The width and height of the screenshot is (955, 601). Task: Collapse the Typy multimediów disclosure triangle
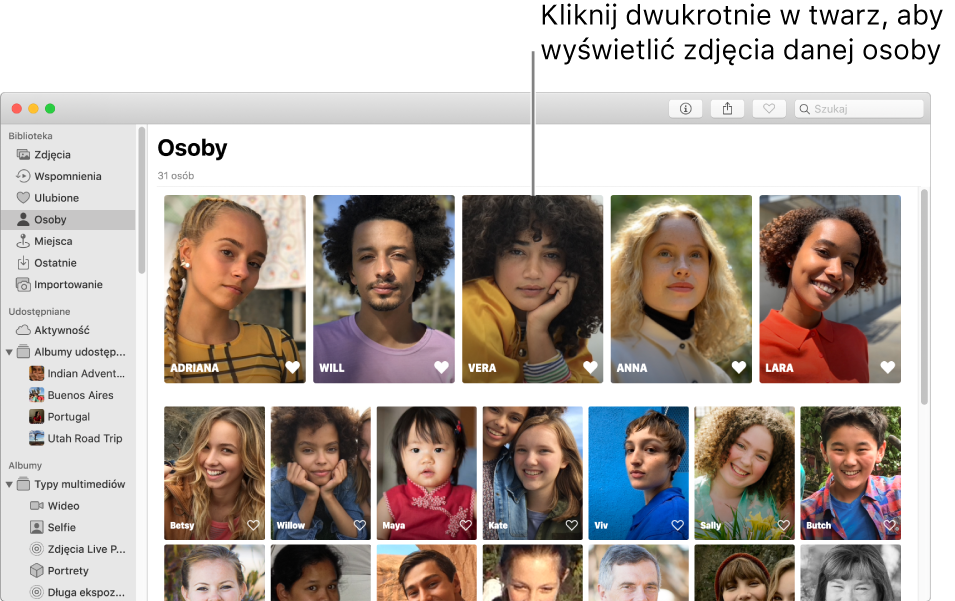pos(9,485)
